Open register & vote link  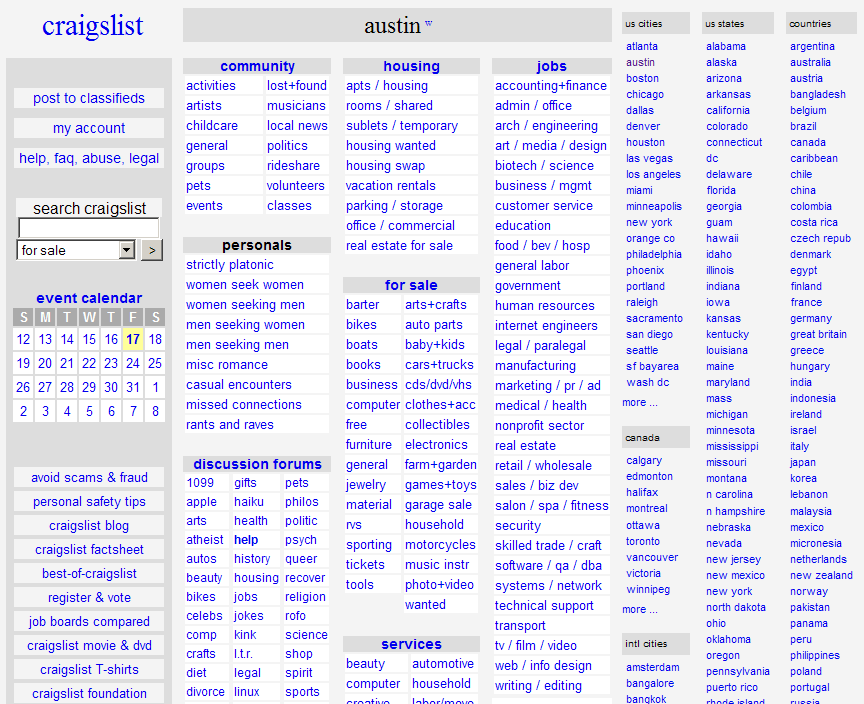(89, 598)
